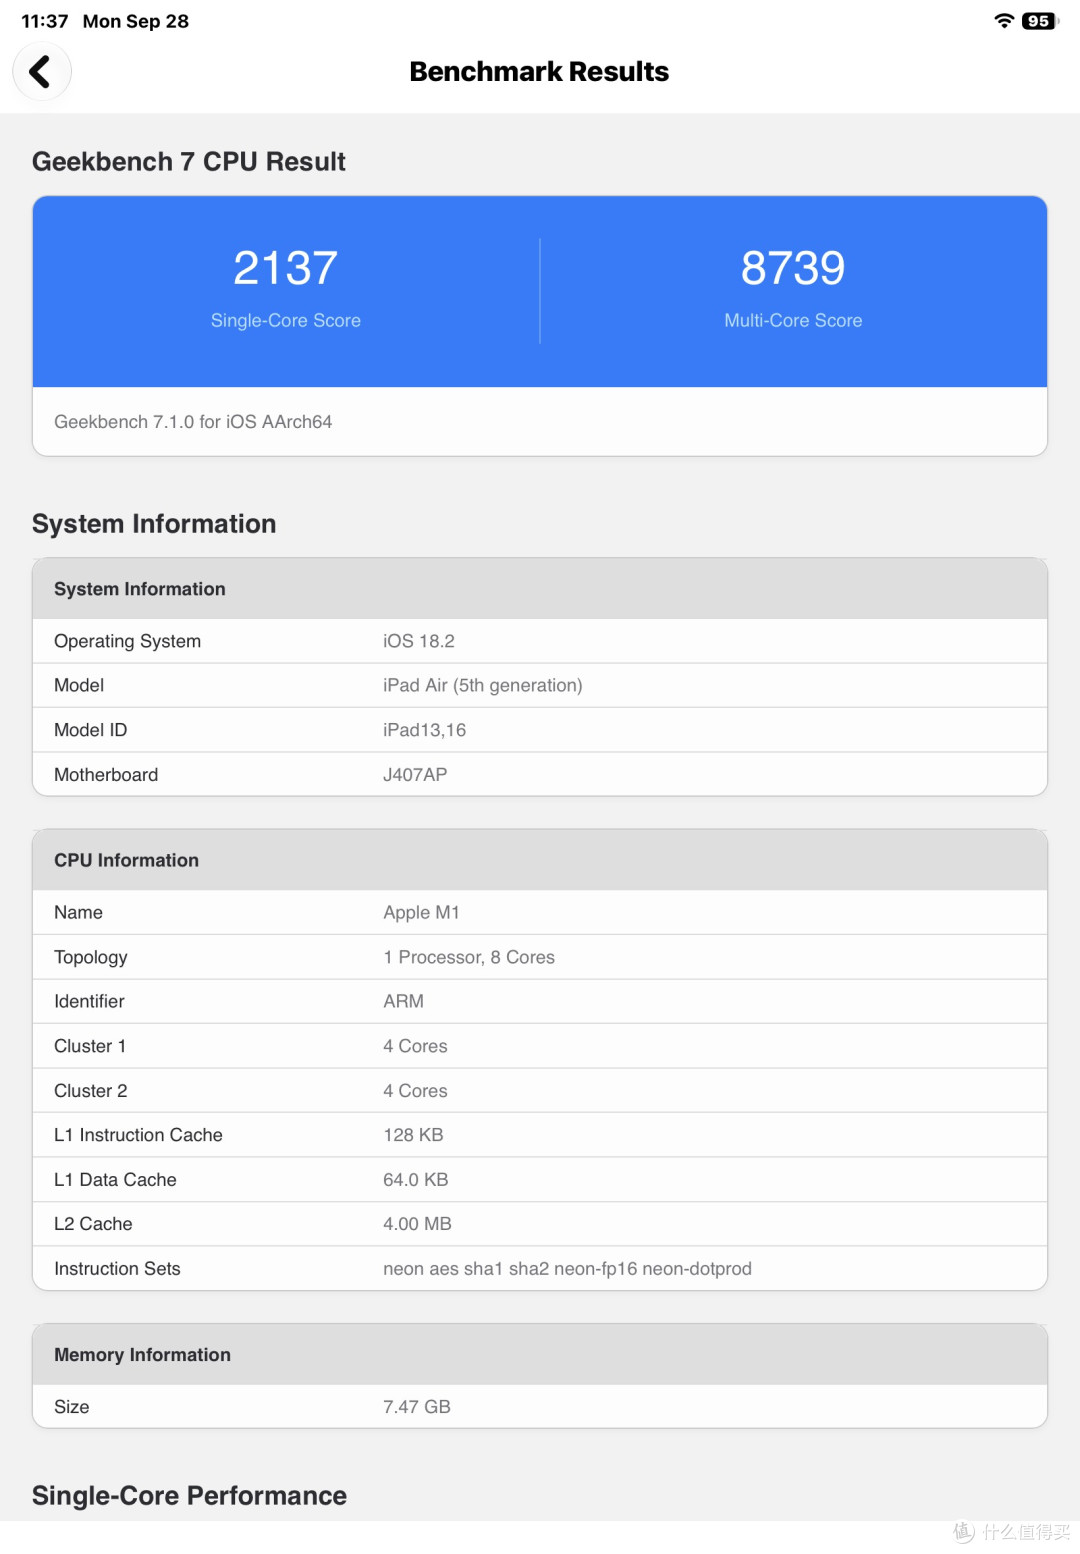Tap the Motherboard row label

(x=106, y=775)
